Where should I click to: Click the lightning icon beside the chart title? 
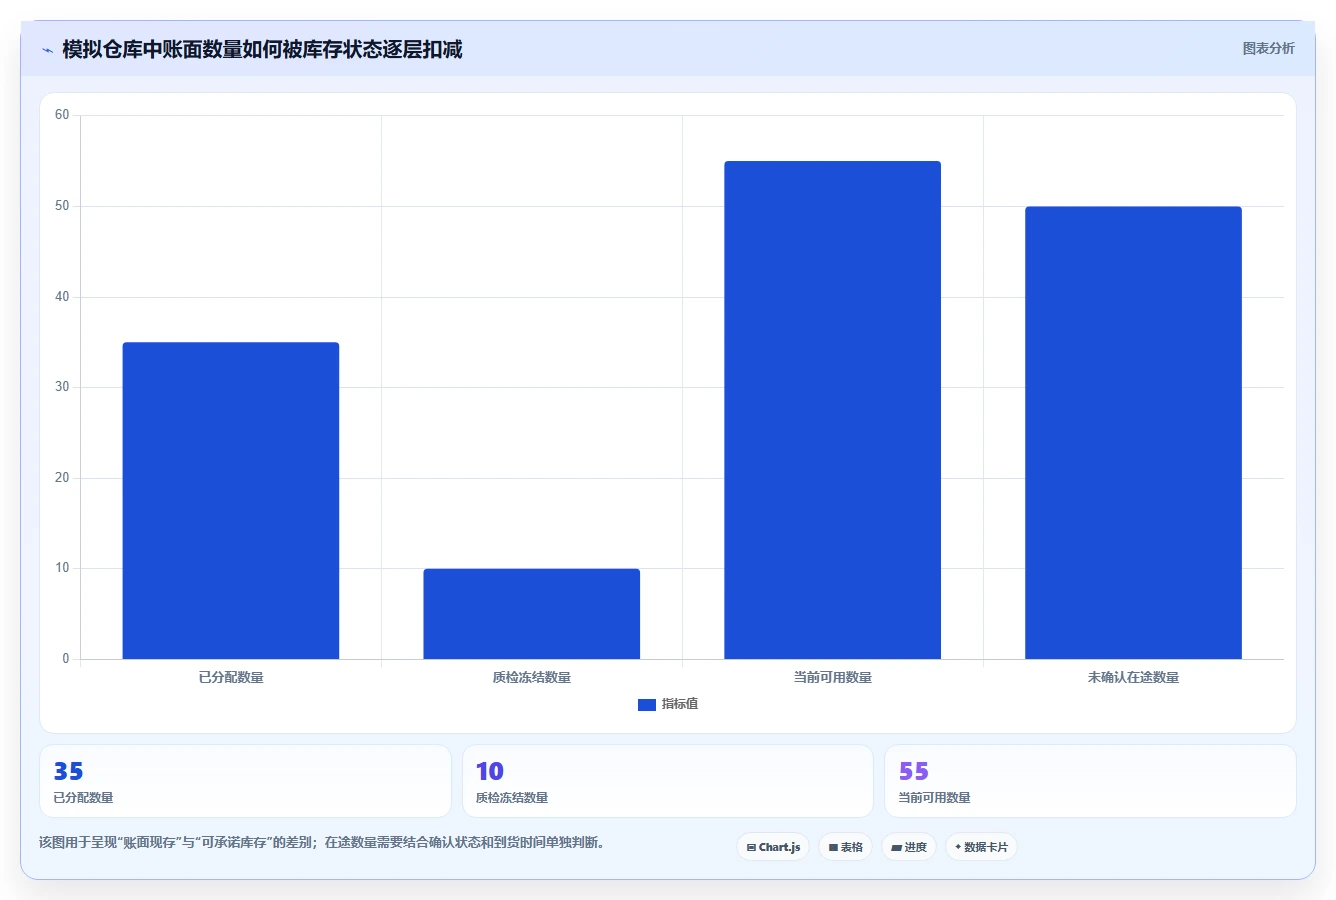click(47, 50)
